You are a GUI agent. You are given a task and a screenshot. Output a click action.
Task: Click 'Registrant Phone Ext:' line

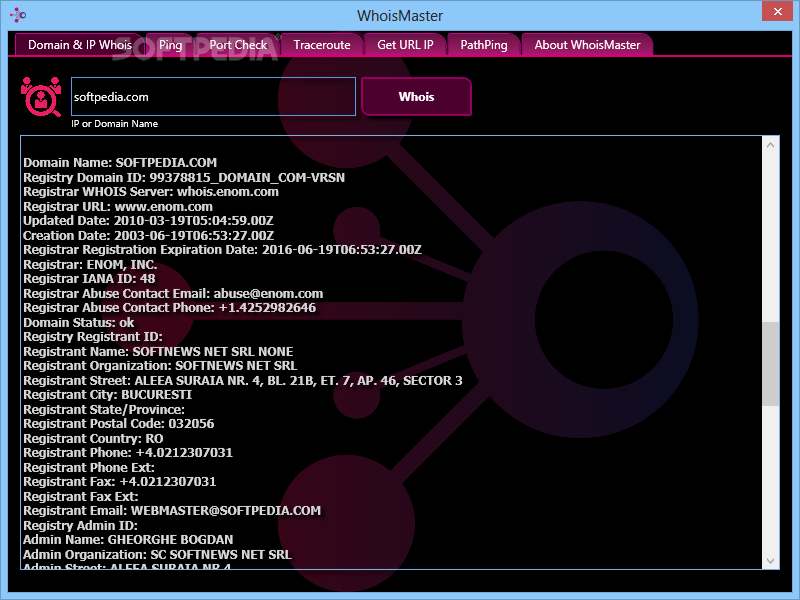(89, 468)
